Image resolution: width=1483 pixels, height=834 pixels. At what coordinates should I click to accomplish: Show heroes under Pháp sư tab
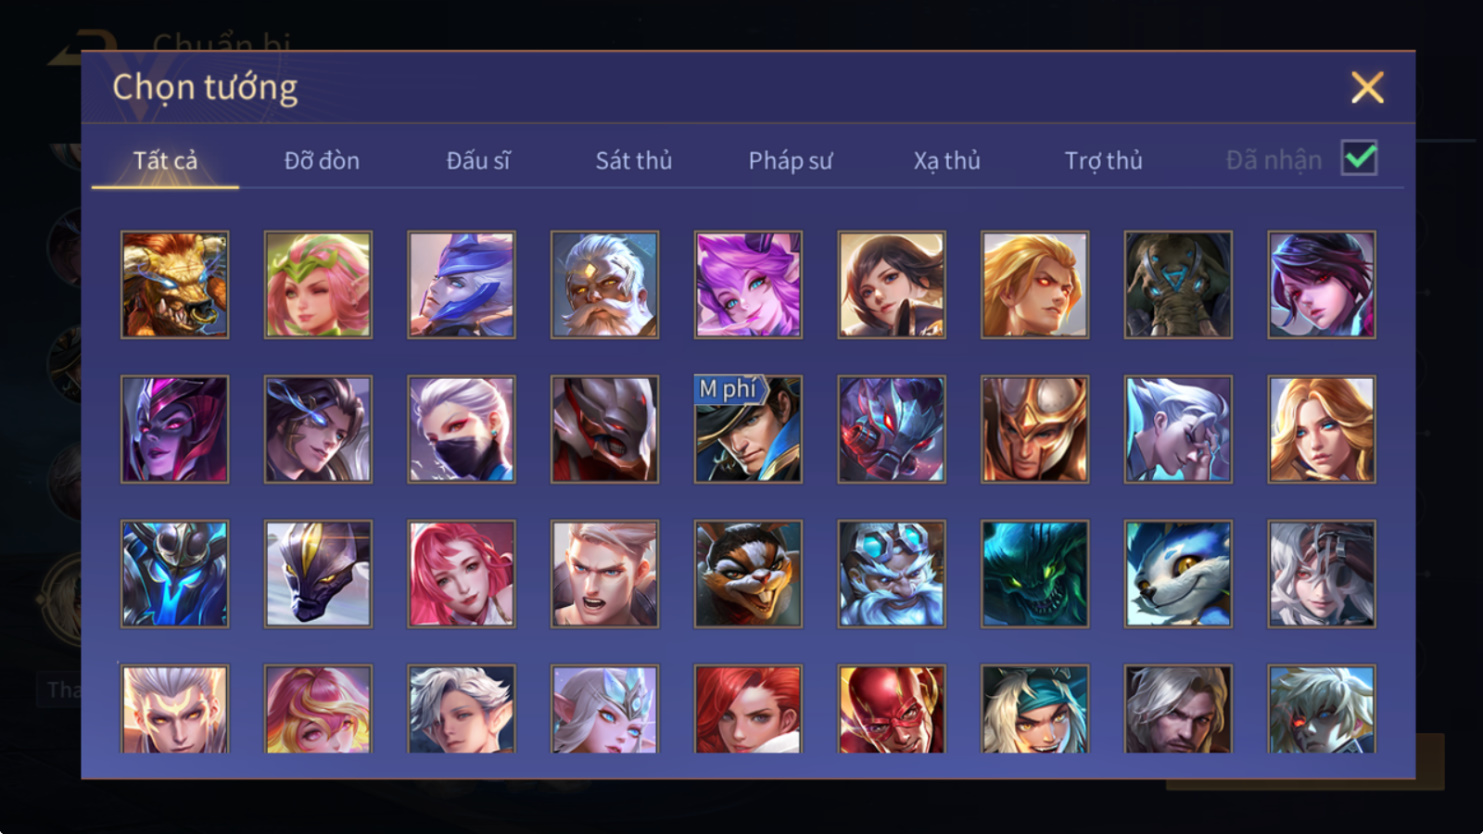(790, 160)
